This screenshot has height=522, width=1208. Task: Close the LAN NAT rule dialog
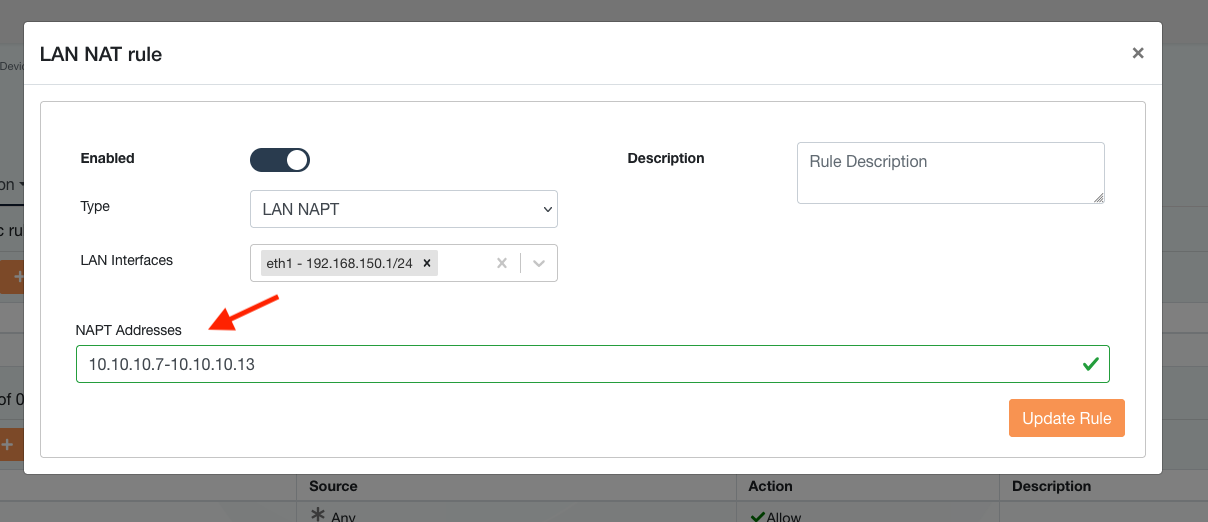(x=1137, y=54)
